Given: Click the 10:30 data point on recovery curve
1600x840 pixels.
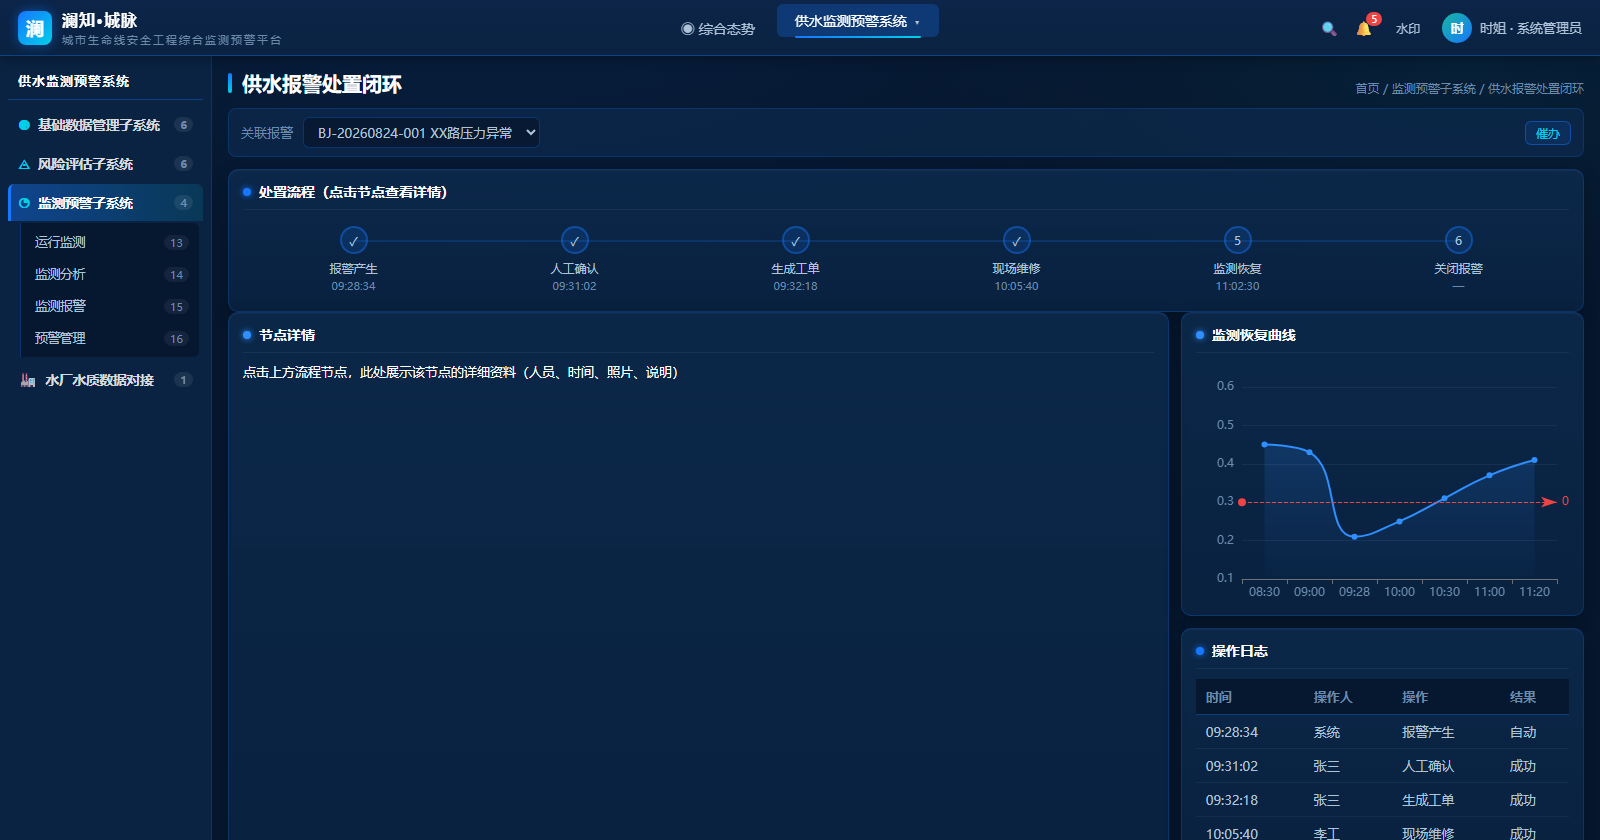Looking at the screenshot, I should point(1444,498).
